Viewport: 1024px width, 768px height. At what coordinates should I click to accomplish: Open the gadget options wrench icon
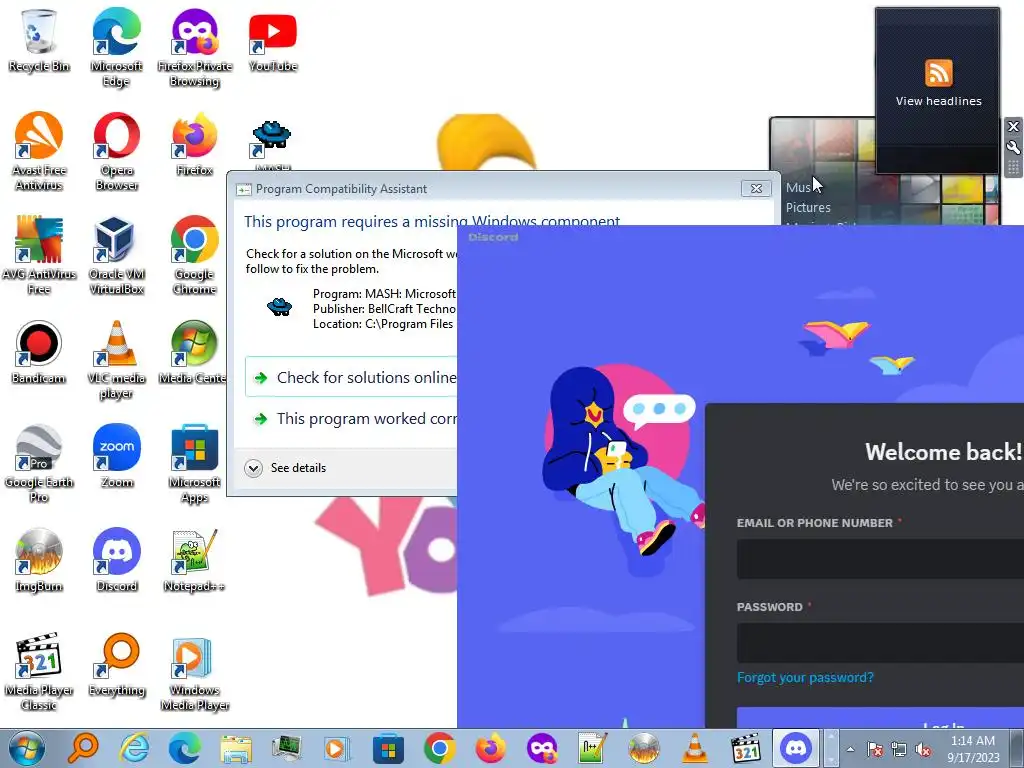[x=1013, y=147]
